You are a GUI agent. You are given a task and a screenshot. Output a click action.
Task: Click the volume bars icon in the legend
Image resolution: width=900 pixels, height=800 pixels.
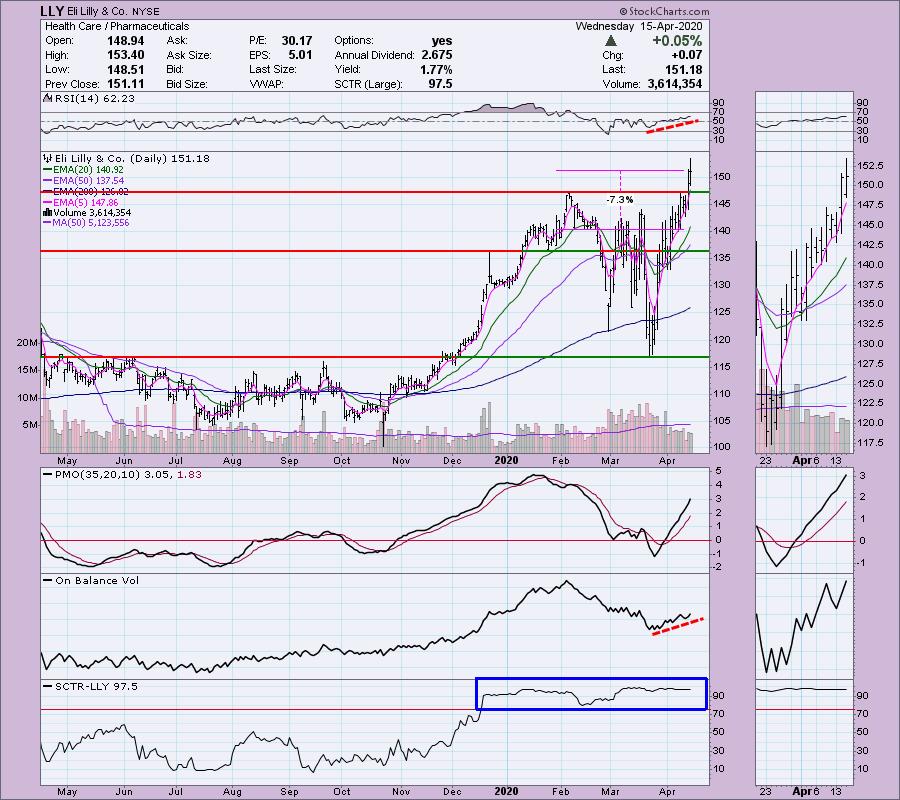(x=48, y=213)
